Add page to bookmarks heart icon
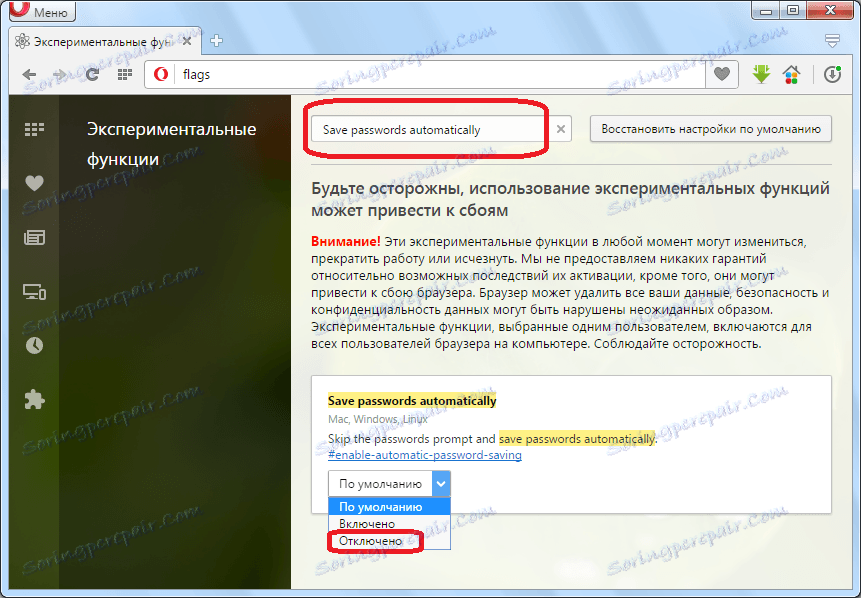This screenshot has width=861, height=598. pyautogui.click(x=722, y=74)
